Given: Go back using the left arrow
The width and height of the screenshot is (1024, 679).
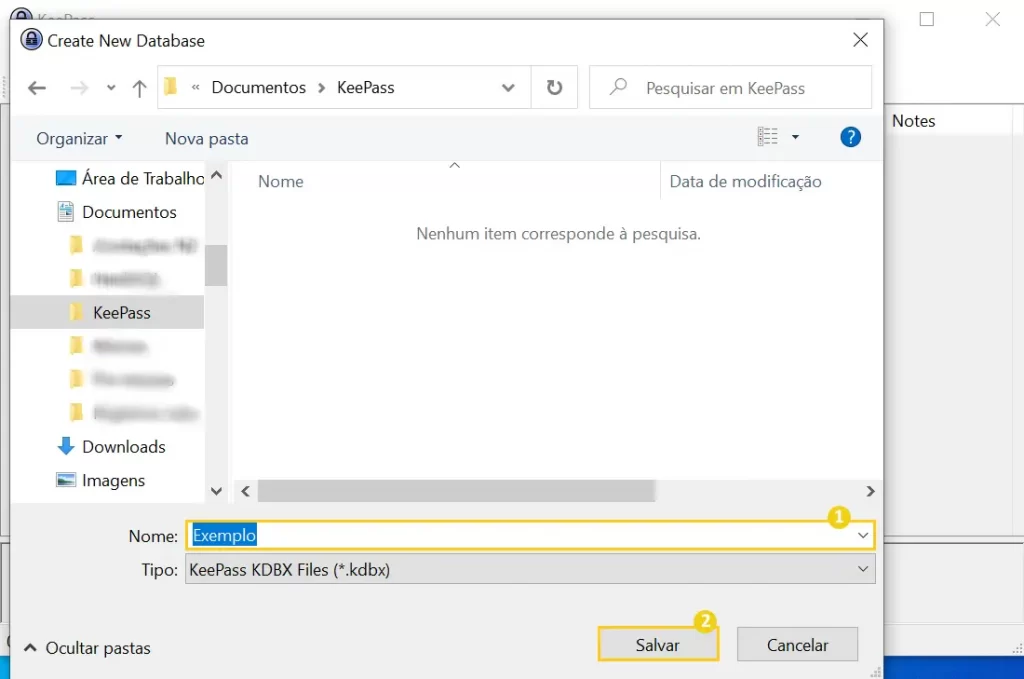Looking at the screenshot, I should pyautogui.click(x=37, y=87).
